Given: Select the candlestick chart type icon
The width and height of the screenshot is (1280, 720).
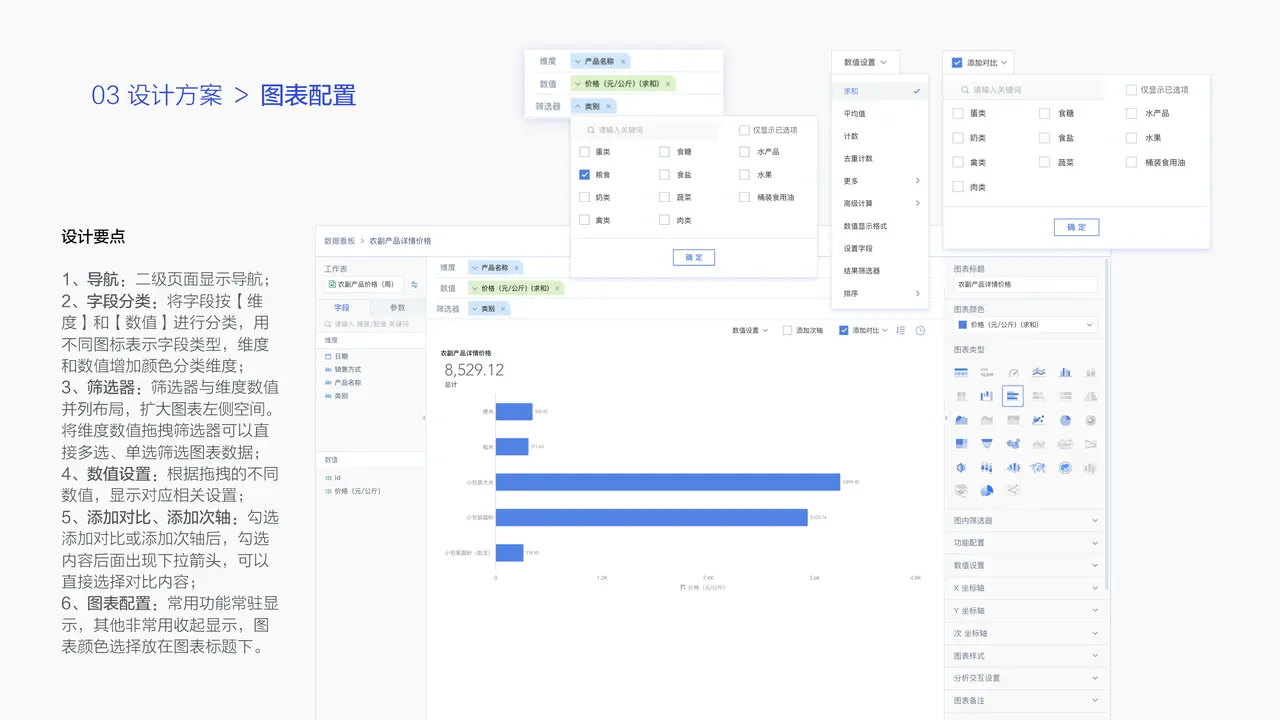Looking at the screenshot, I should [x=987, y=467].
